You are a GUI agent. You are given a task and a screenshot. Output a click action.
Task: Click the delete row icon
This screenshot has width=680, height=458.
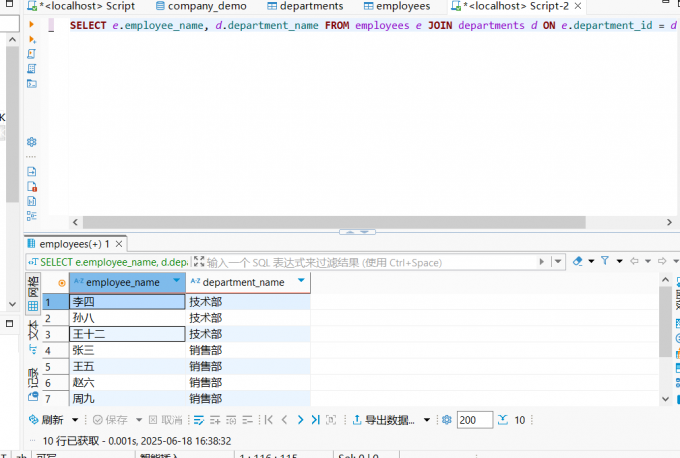pos(247,420)
